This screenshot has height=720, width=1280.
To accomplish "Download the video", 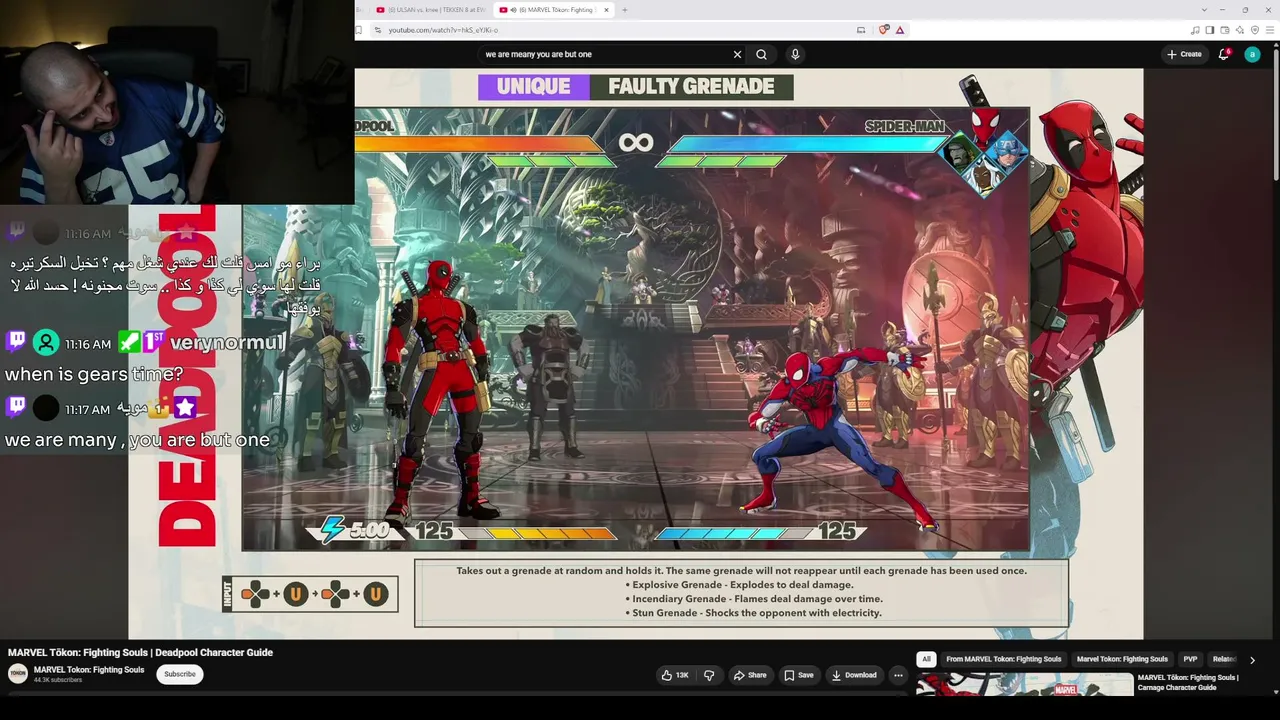I will tap(854, 675).
